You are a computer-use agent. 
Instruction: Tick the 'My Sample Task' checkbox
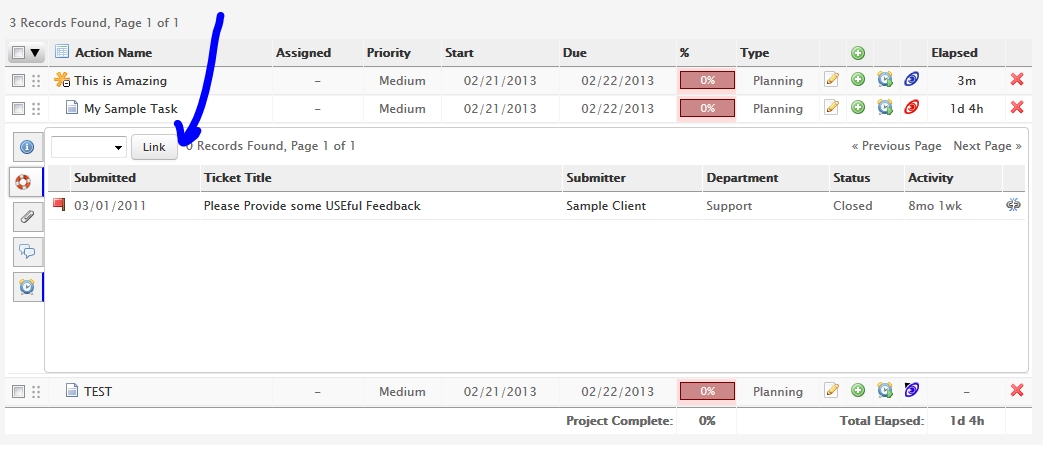tap(18, 108)
